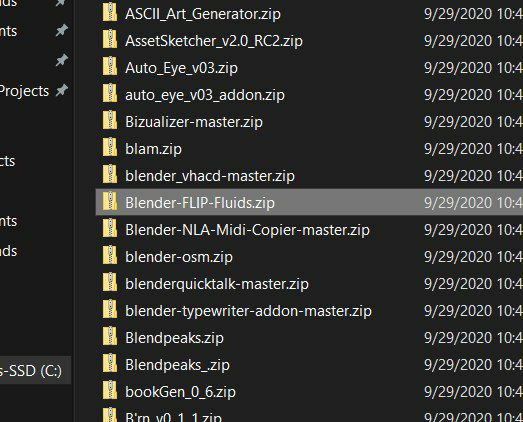Viewport: 523px width, 422px height.
Task: Click the date modified of blam.zip
Action: pyautogui.click(x=473, y=148)
